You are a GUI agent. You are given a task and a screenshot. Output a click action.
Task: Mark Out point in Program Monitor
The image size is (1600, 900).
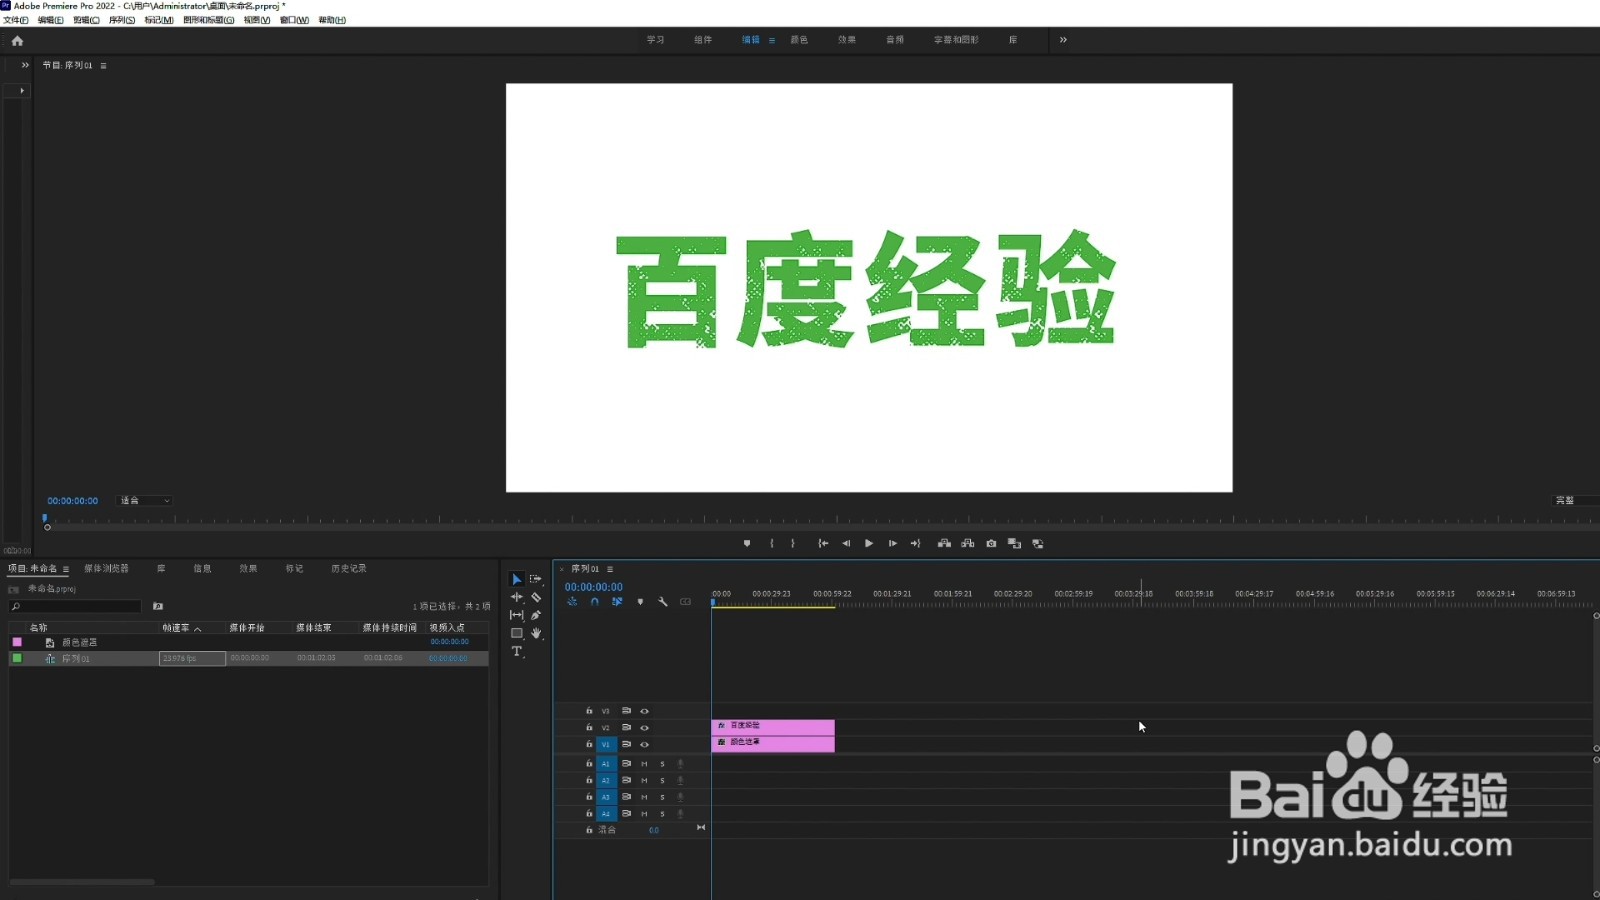coord(793,543)
